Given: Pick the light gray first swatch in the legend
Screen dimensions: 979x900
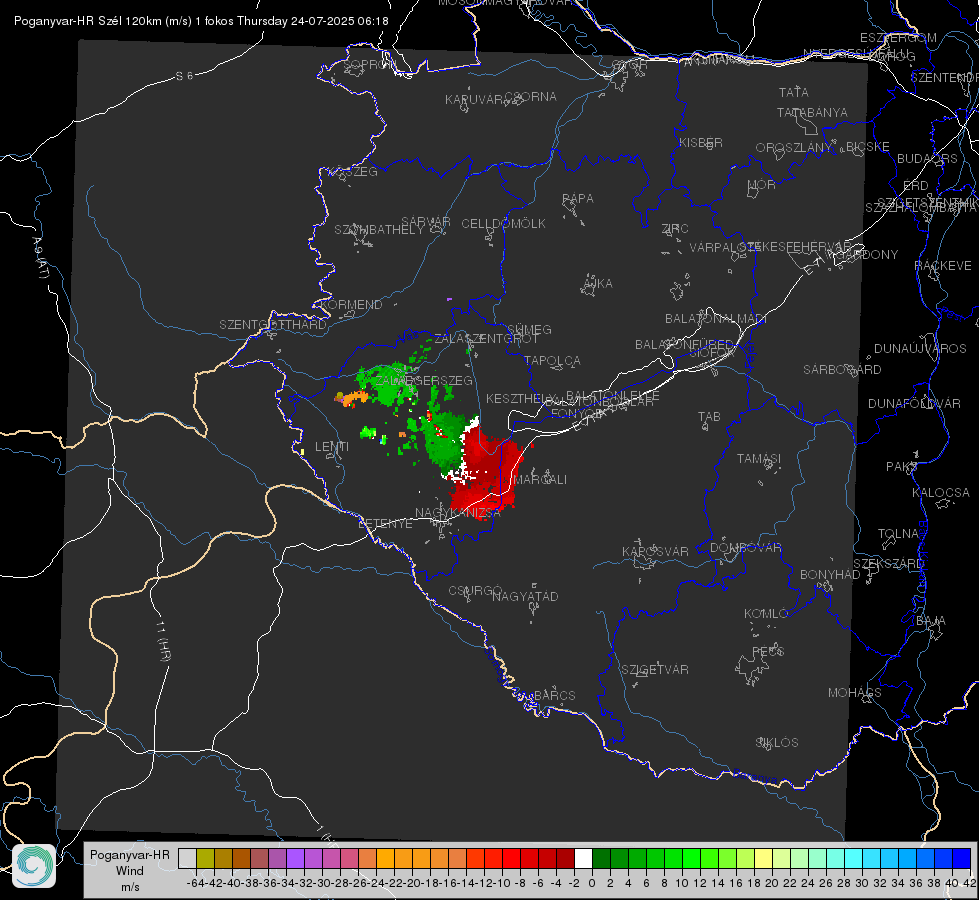Looking at the screenshot, I should 187,858.
